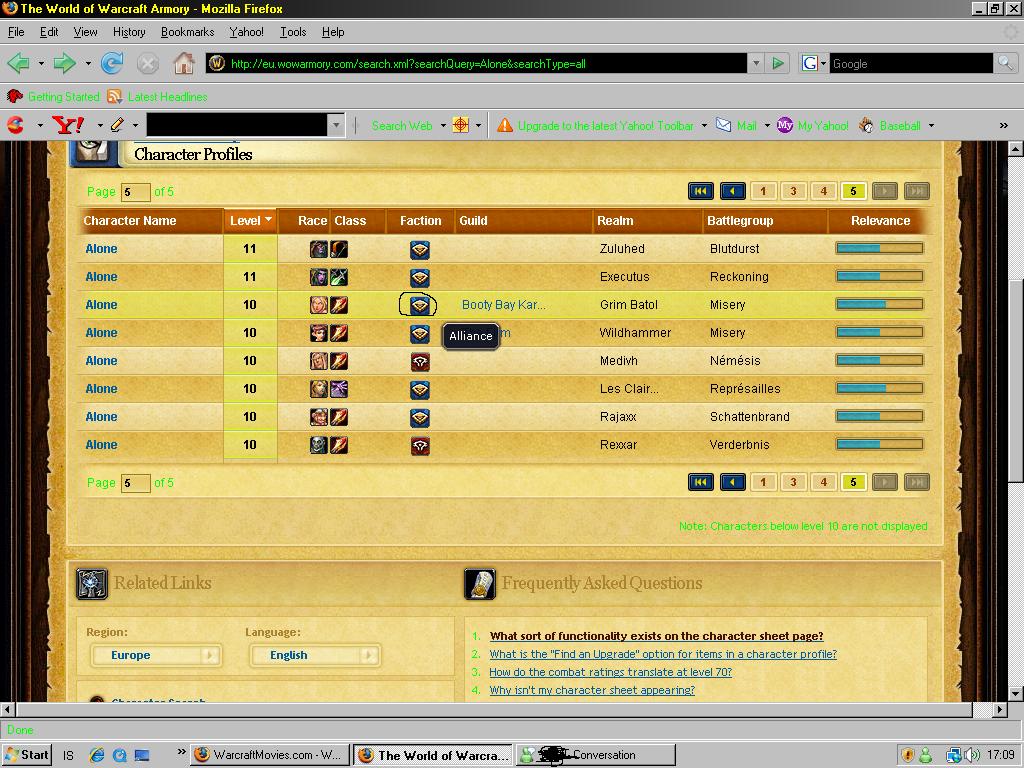Click the Stop loading icon
Screen dimensions: 1024x768
tap(148, 63)
